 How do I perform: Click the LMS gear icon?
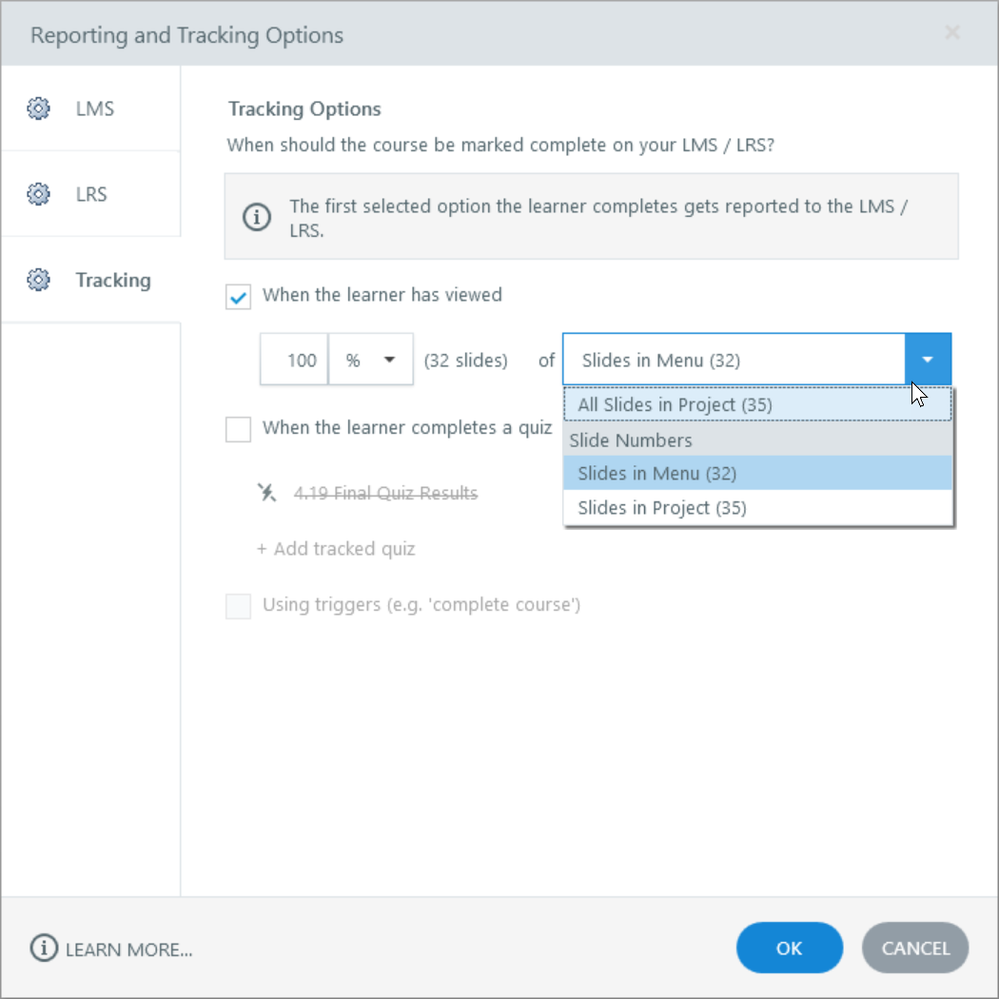(x=38, y=109)
